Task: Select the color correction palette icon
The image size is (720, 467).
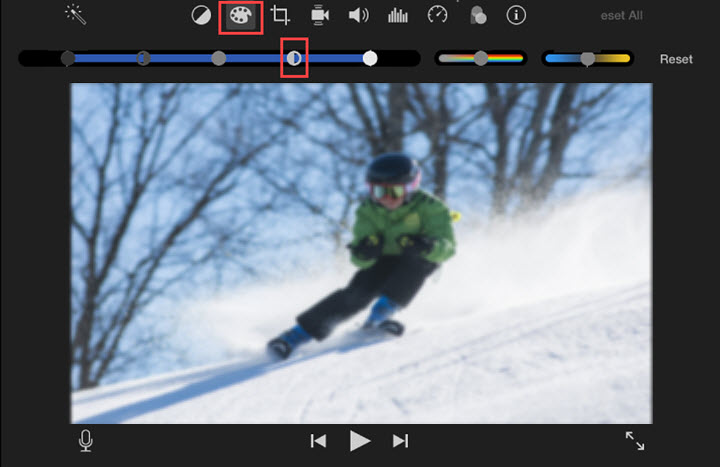Action: coord(241,16)
